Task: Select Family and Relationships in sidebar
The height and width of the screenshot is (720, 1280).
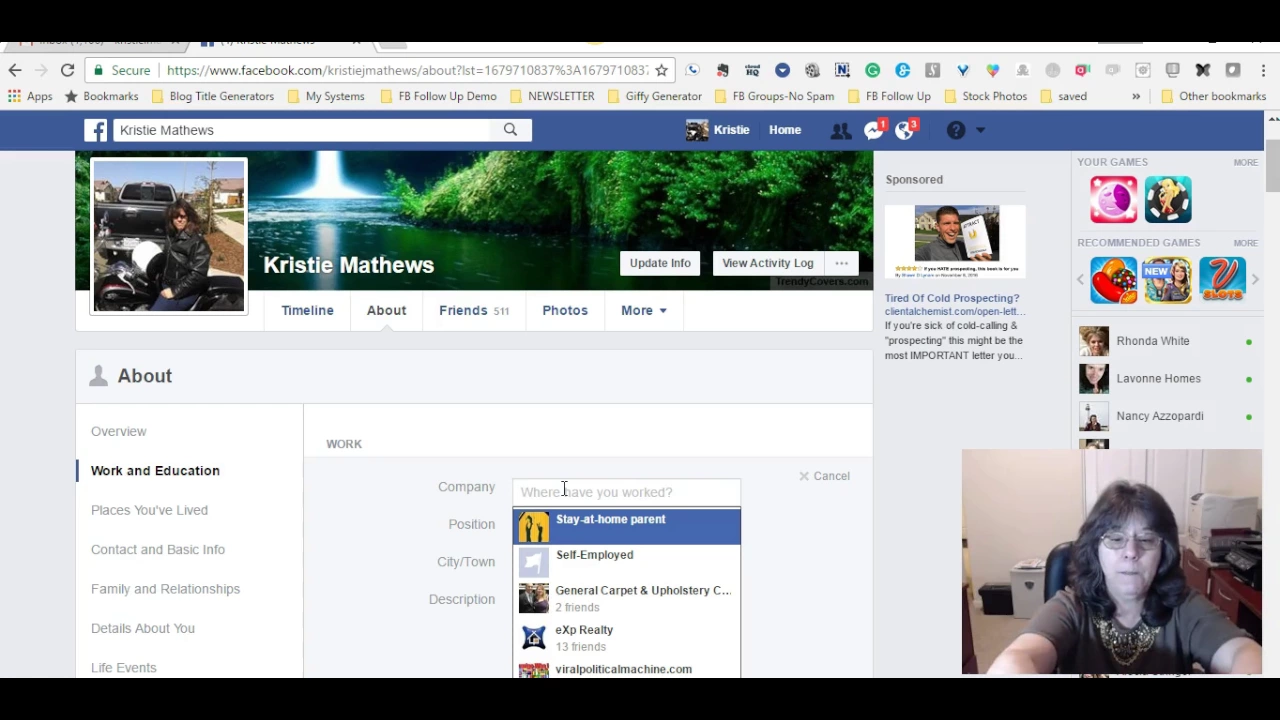Action: point(165,589)
